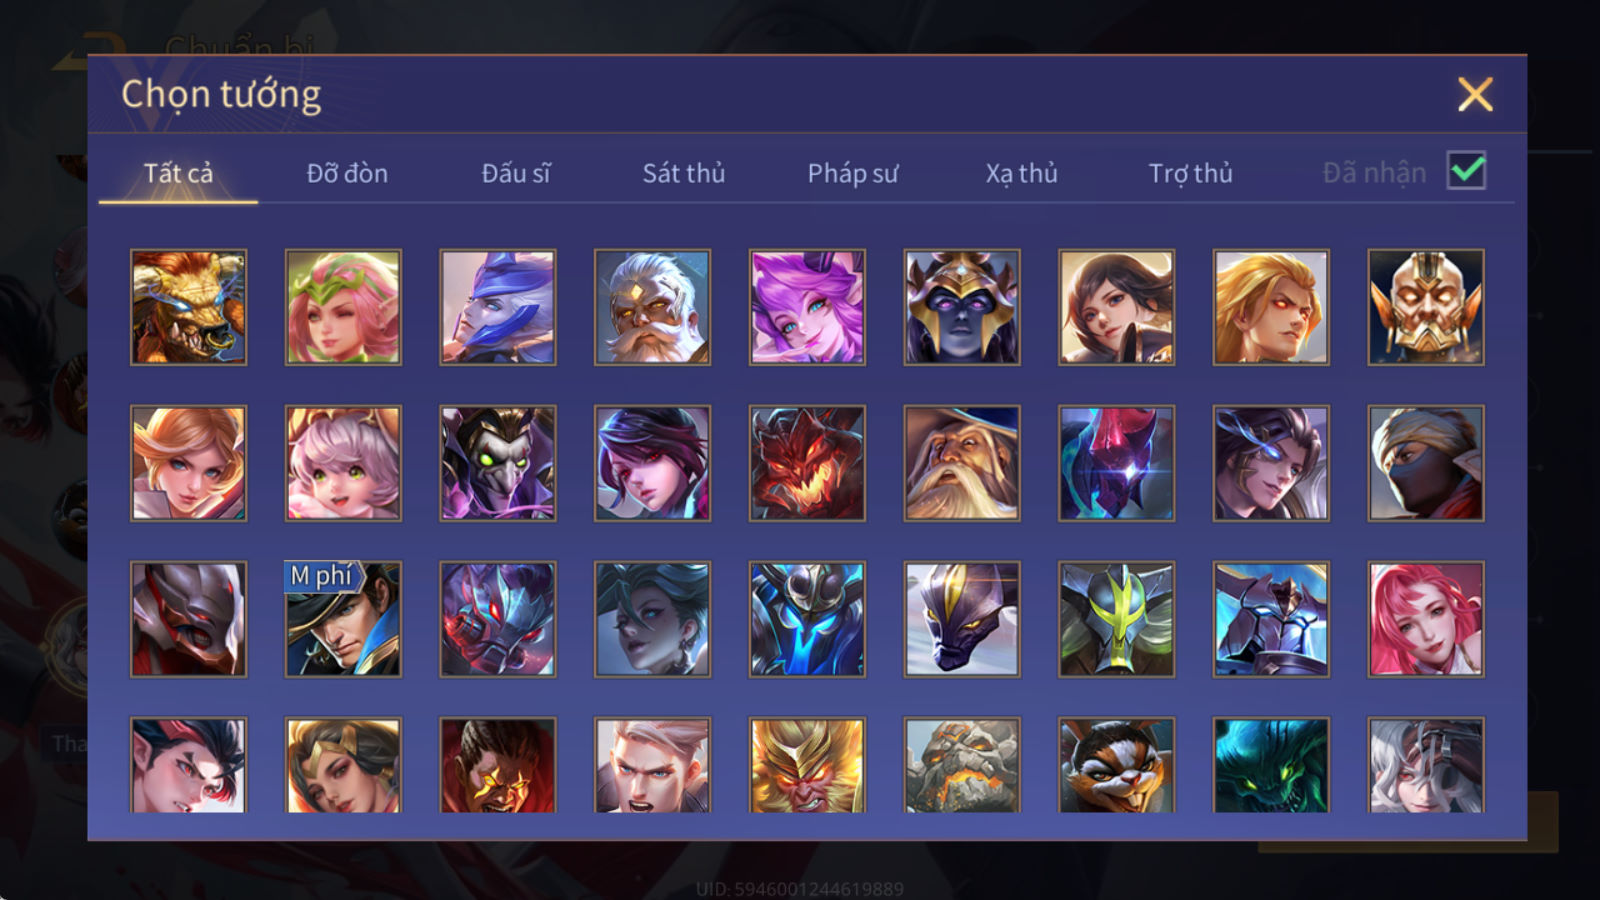Select the masked ninja with turban

tap(1426, 463)
